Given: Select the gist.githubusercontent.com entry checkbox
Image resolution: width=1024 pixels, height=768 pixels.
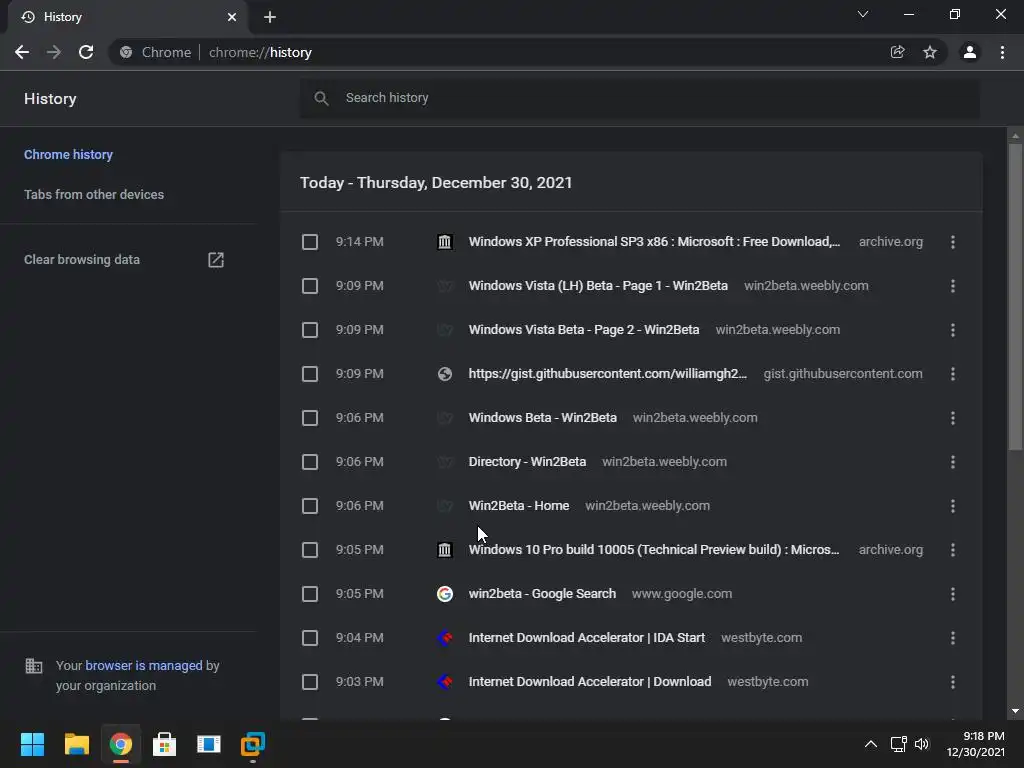Looking at the screenshot, I should [310, 374].
